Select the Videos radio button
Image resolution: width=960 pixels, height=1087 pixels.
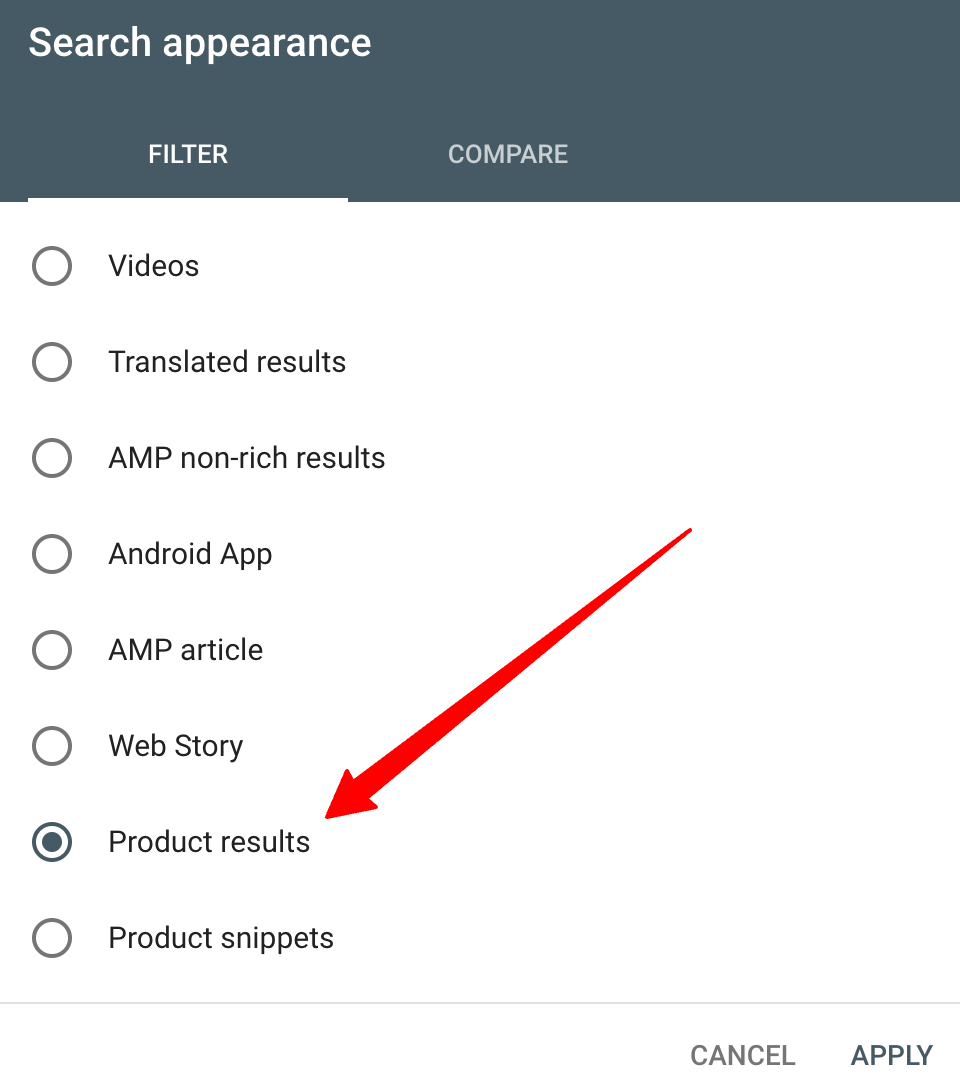coord(52,266)
